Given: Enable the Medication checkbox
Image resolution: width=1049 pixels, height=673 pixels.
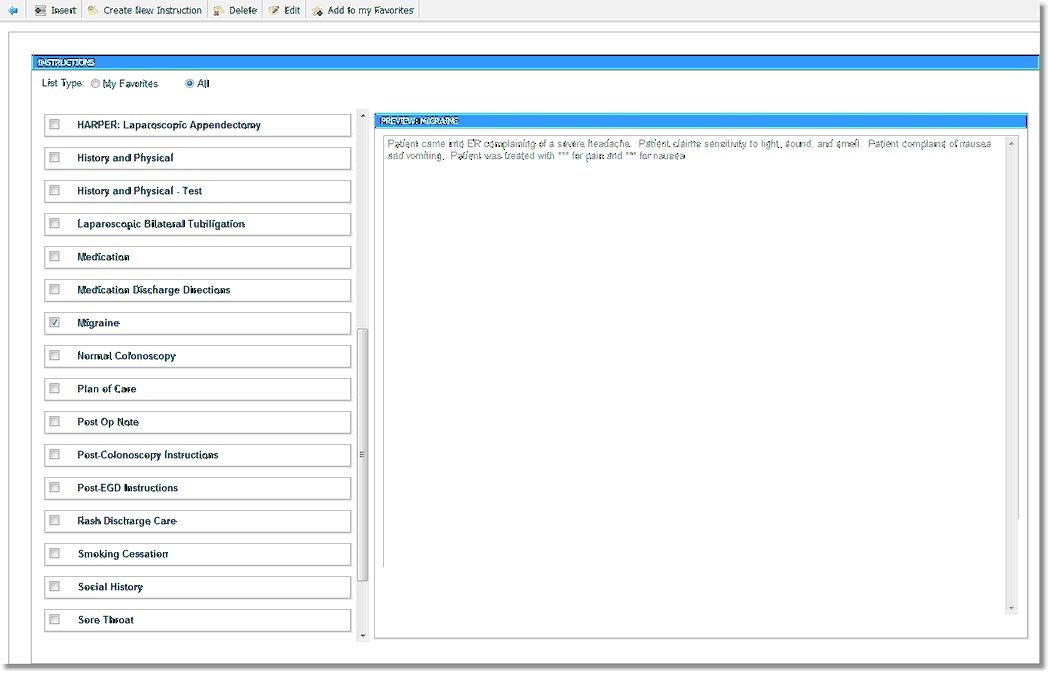Looking at the screenshot, I should pyautogui.click(x=55, y=256).
